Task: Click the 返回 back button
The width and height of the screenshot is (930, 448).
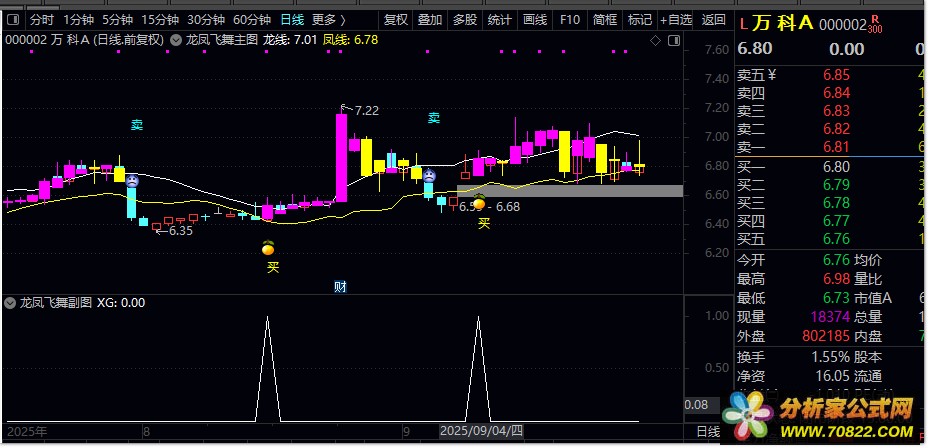Action: 714,20
